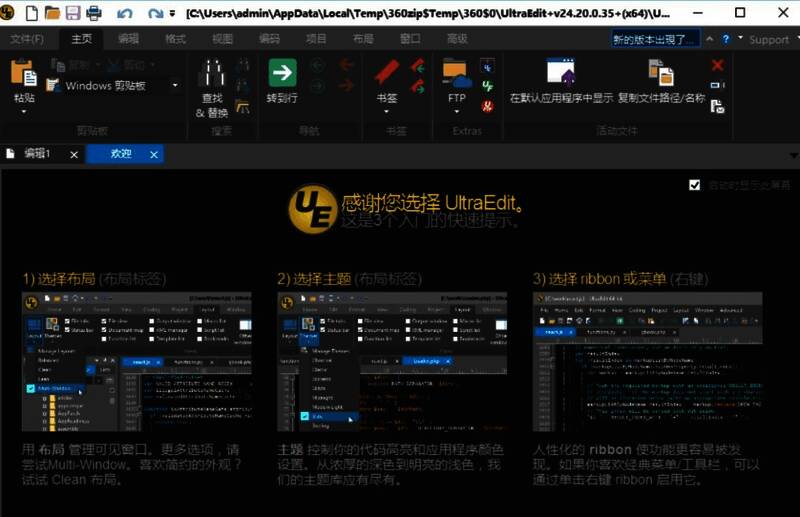The image size is (800, 517).
Task: Select the 编辑1 document tab
Action: 37,154
